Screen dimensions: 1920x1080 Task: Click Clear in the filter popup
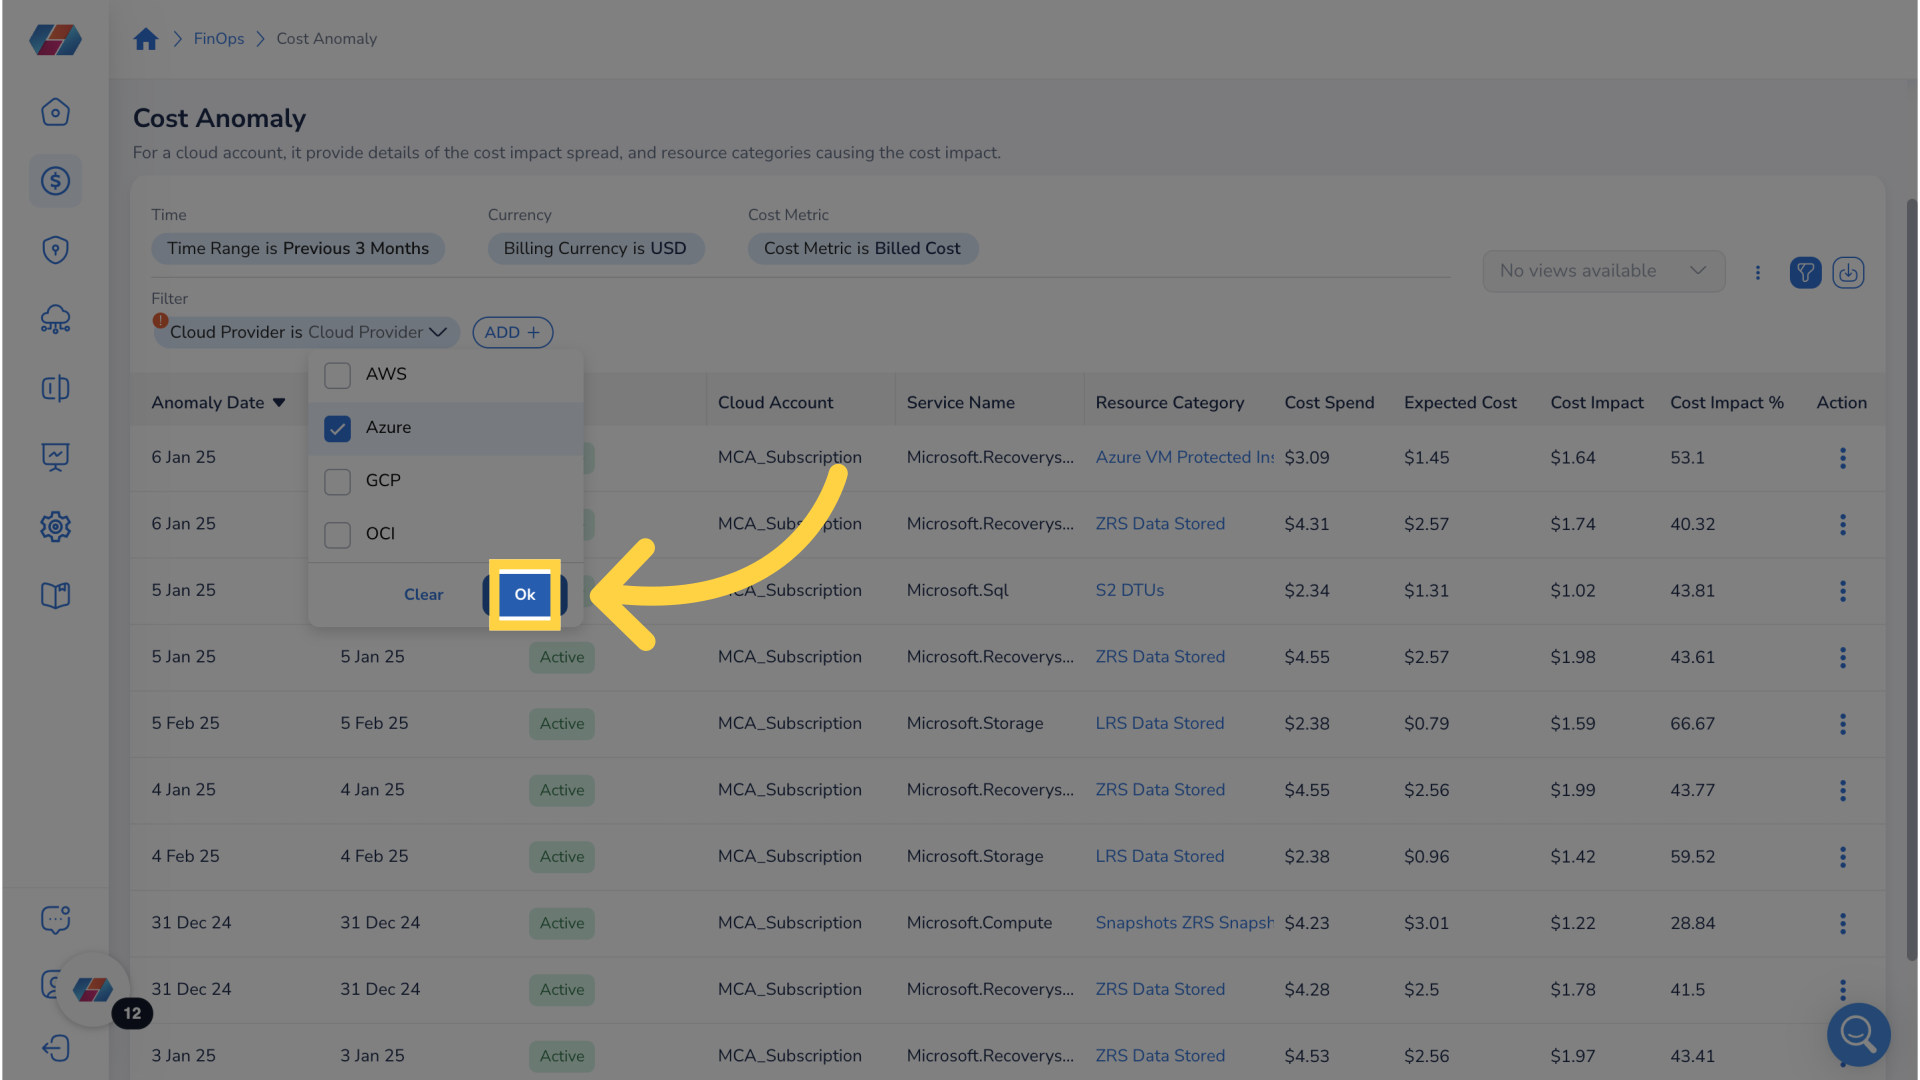pyautogui.click(x=423, y=594)
